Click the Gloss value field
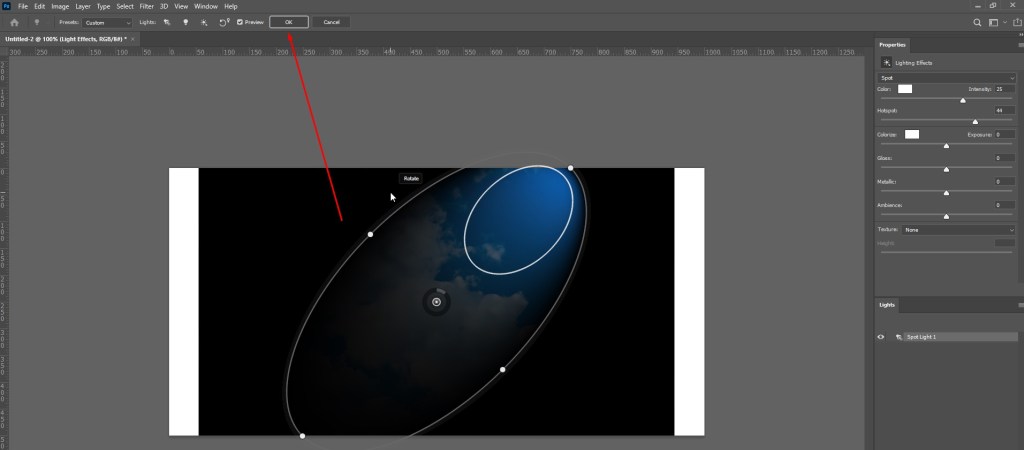 [x=1004, y=158]
